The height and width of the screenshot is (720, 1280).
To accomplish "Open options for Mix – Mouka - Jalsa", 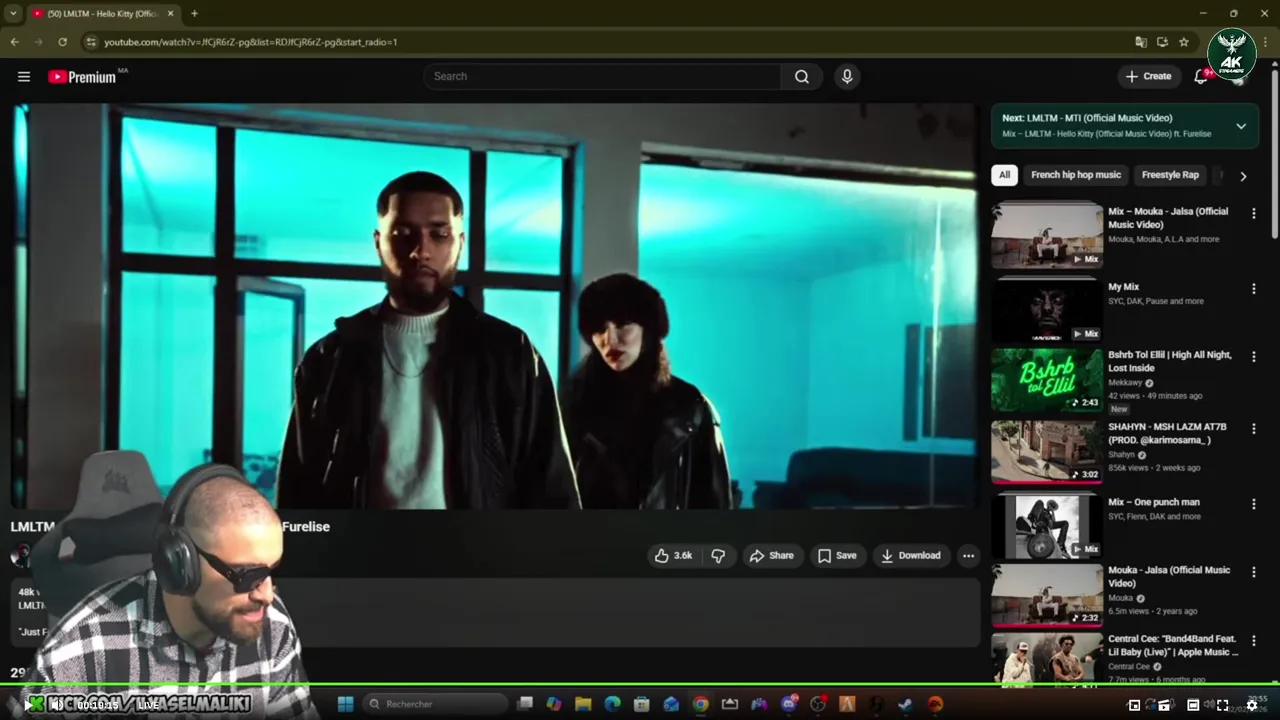I will point(1253,213).
